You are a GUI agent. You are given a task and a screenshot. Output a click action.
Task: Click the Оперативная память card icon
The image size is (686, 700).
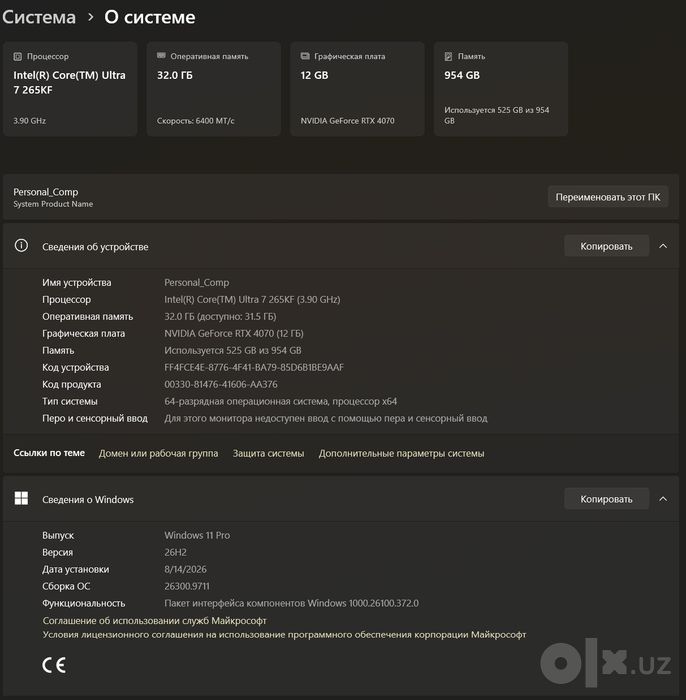click(161, 56)
